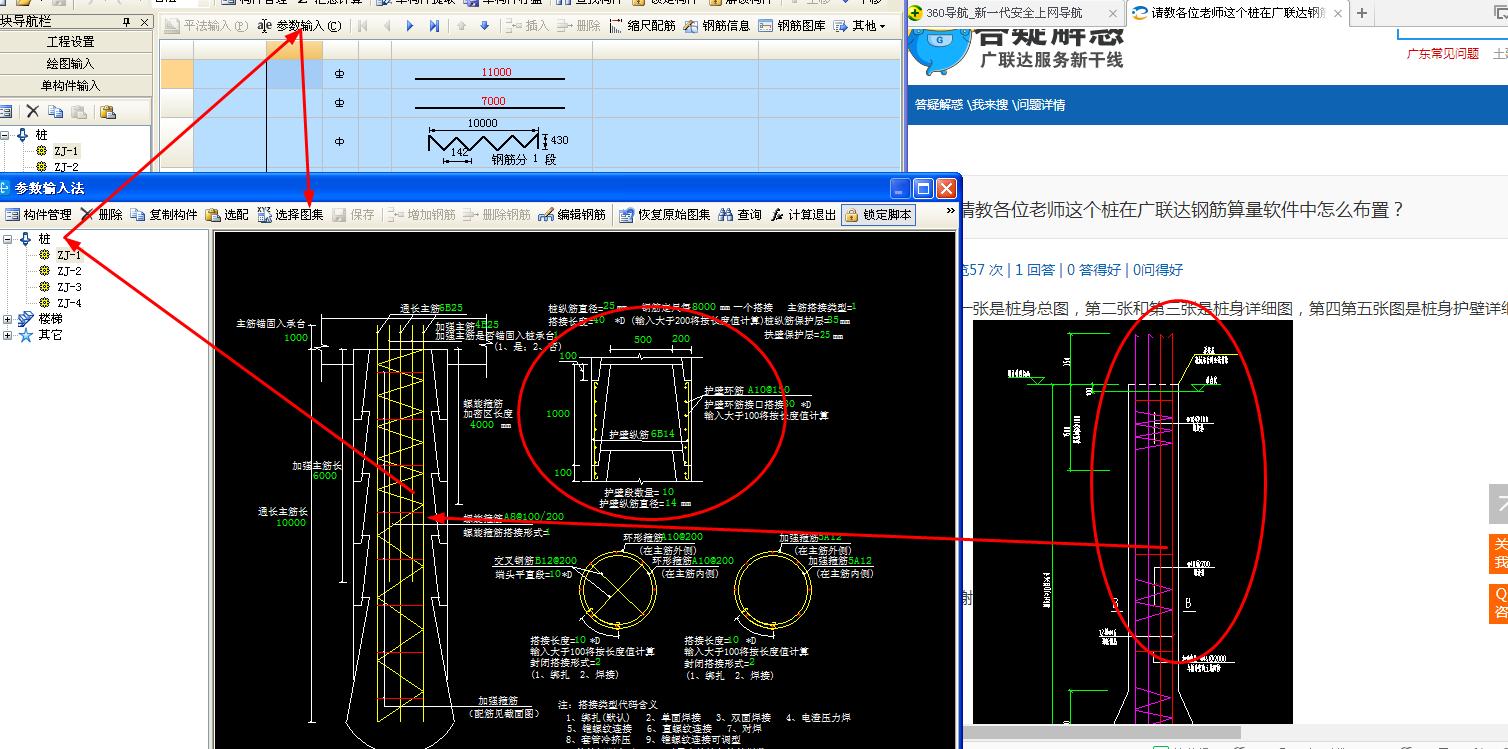The width and height of the screenshot is (1508, 749).
Task: Switch to the 360导航 browser tab
Action: [1005, 13]
